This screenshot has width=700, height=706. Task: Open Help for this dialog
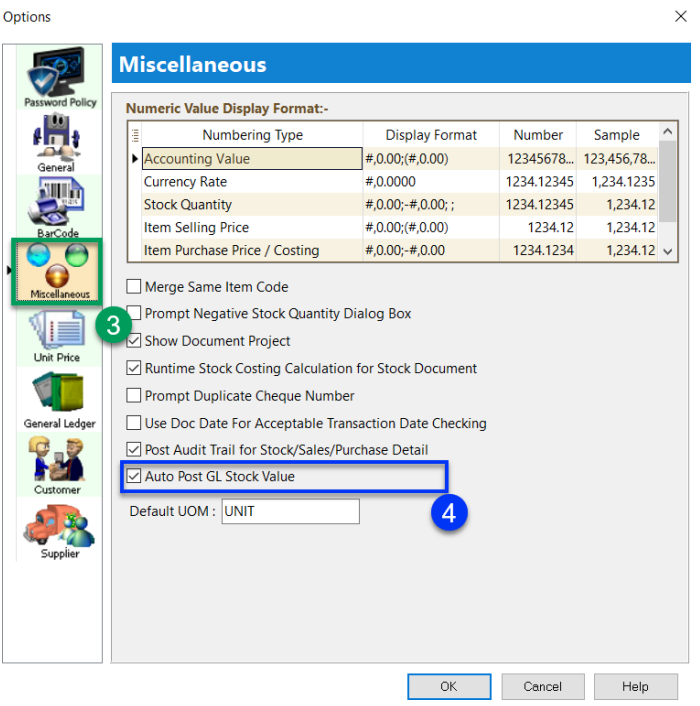634,687
